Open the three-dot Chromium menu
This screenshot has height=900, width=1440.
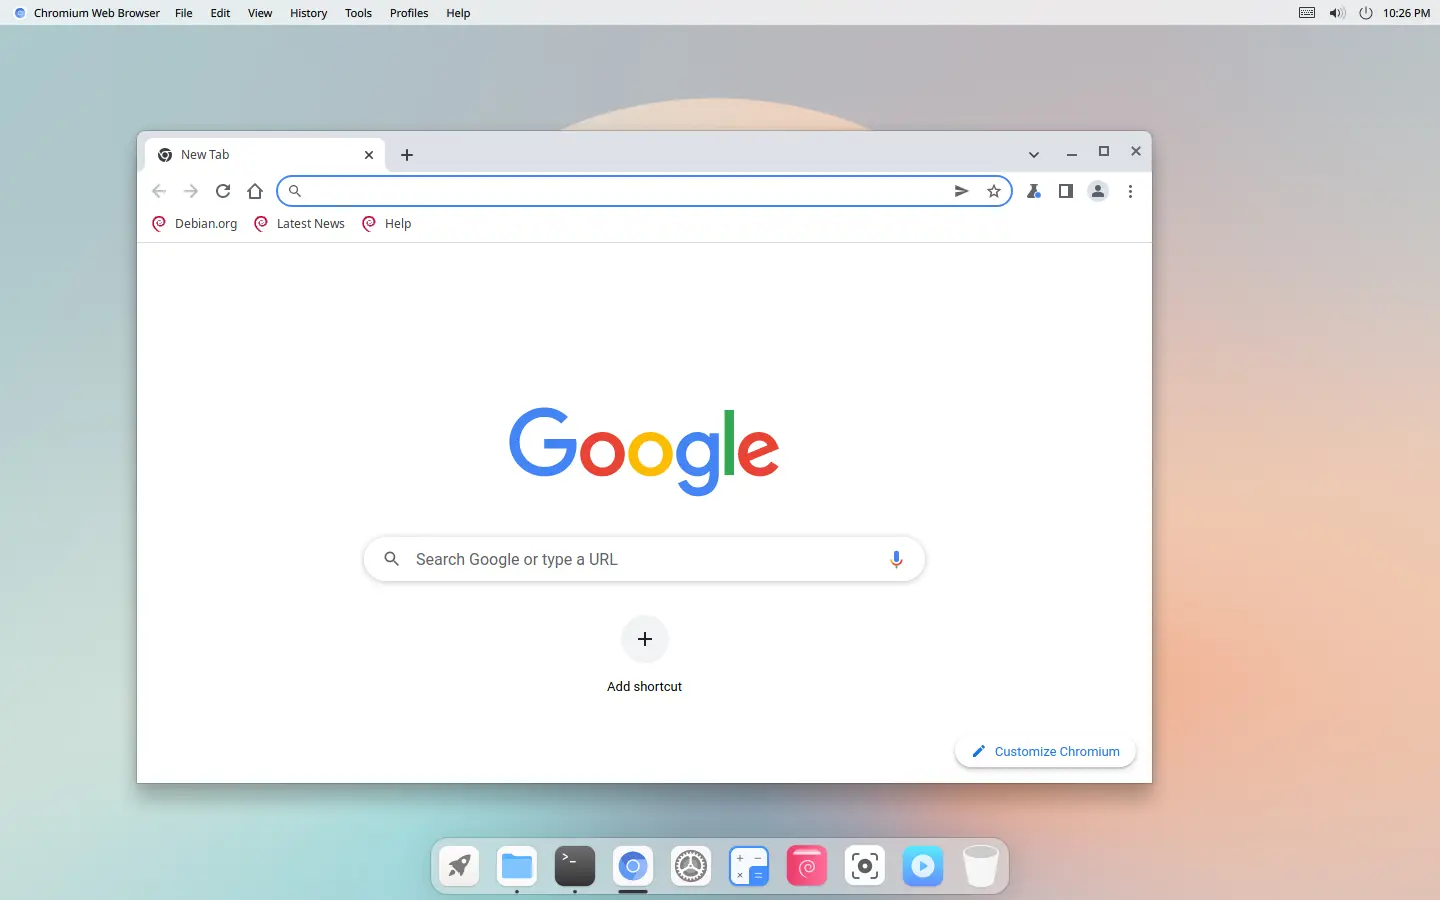[x=1130, y=191]
